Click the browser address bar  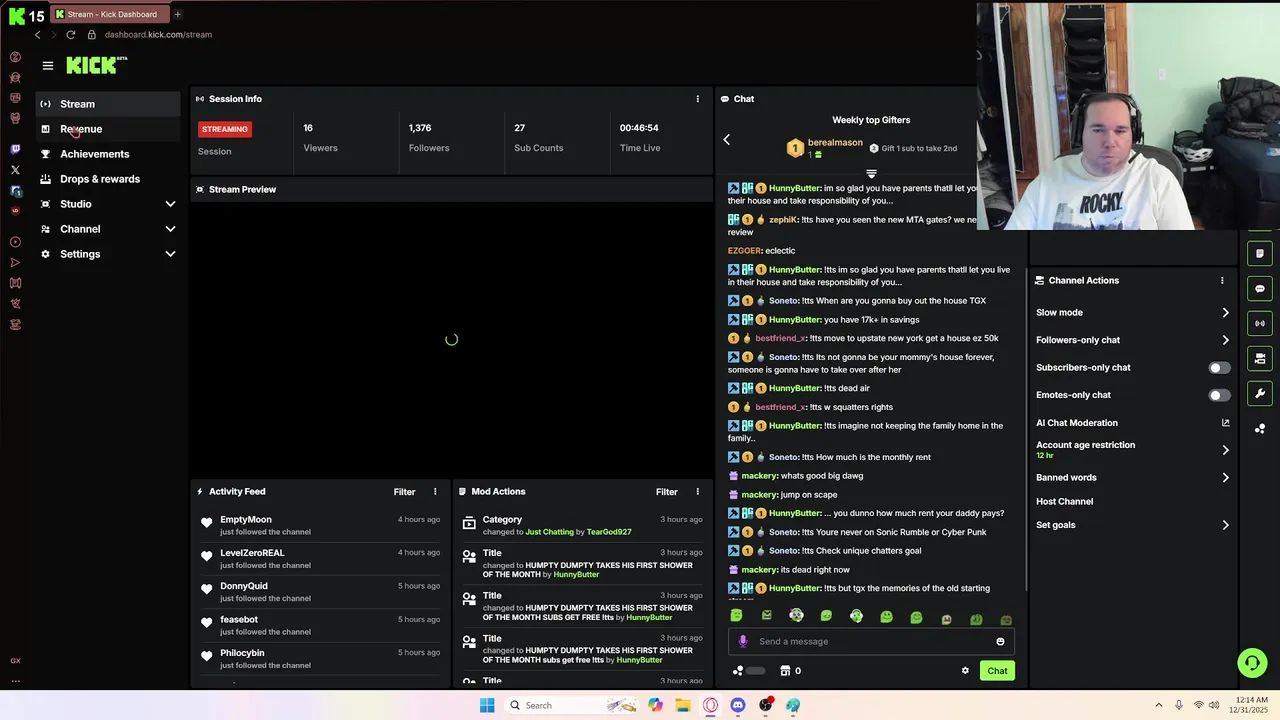[x=158, y=34]
